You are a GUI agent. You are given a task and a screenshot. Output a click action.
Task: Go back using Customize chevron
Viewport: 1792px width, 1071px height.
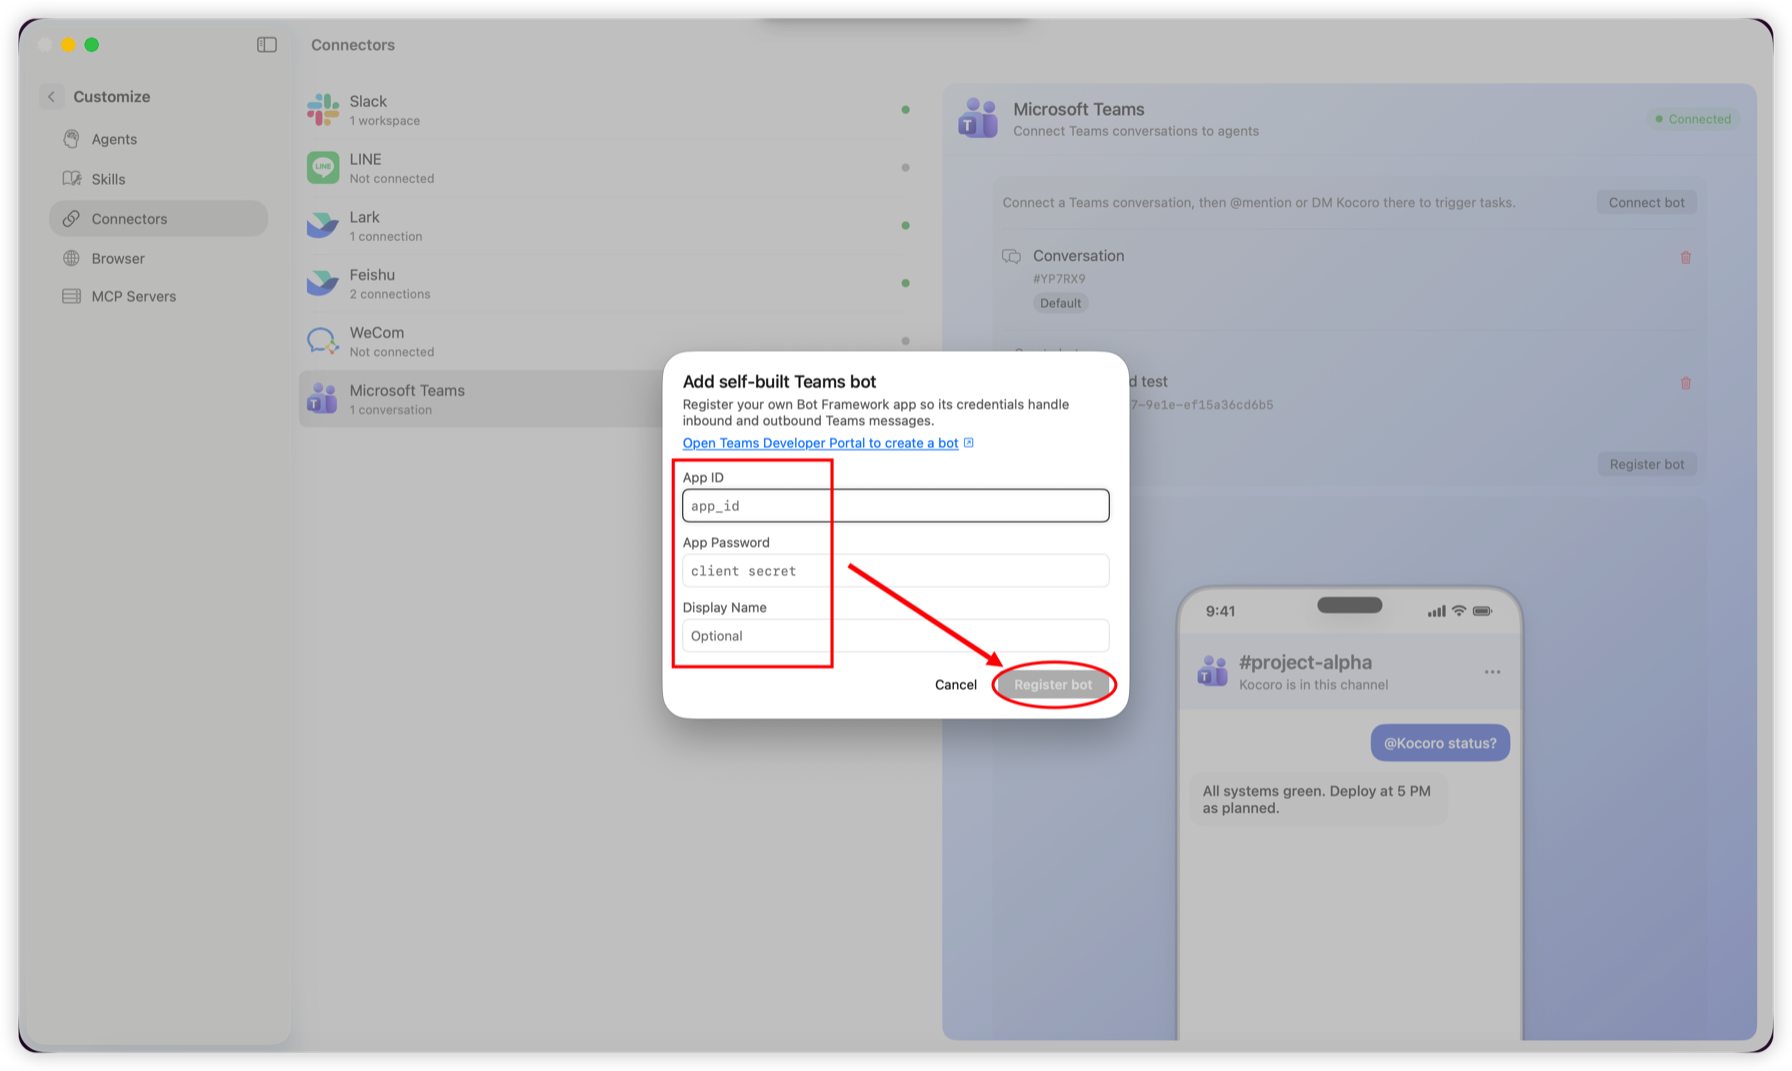coord(51,97)
